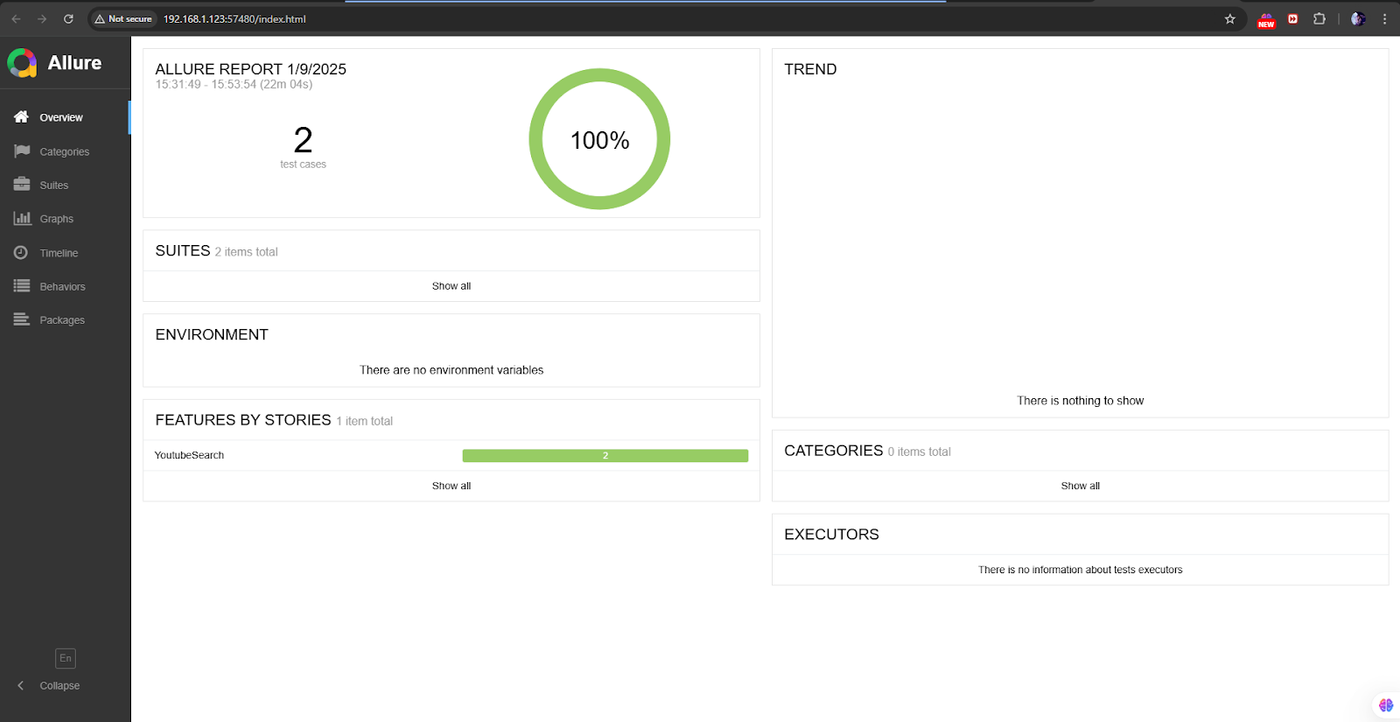Click the red extension icon beside NEW
Viewport: 1400px width, 722px height.
[x=1294, y=19]
